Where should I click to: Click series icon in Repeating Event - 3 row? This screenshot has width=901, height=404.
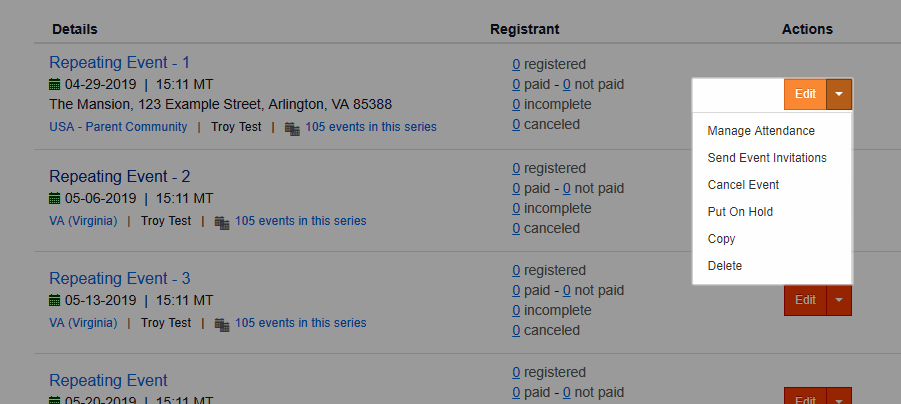point(222,325)
